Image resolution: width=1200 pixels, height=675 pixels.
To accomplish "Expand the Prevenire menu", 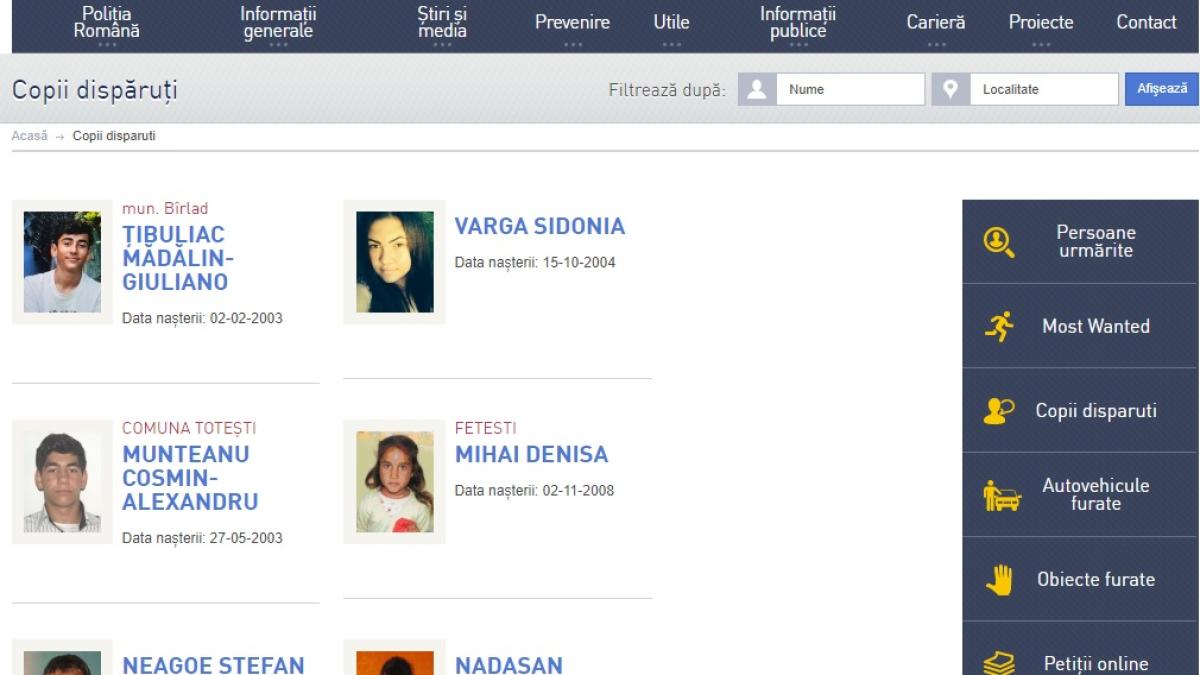I will coord(572,23).
